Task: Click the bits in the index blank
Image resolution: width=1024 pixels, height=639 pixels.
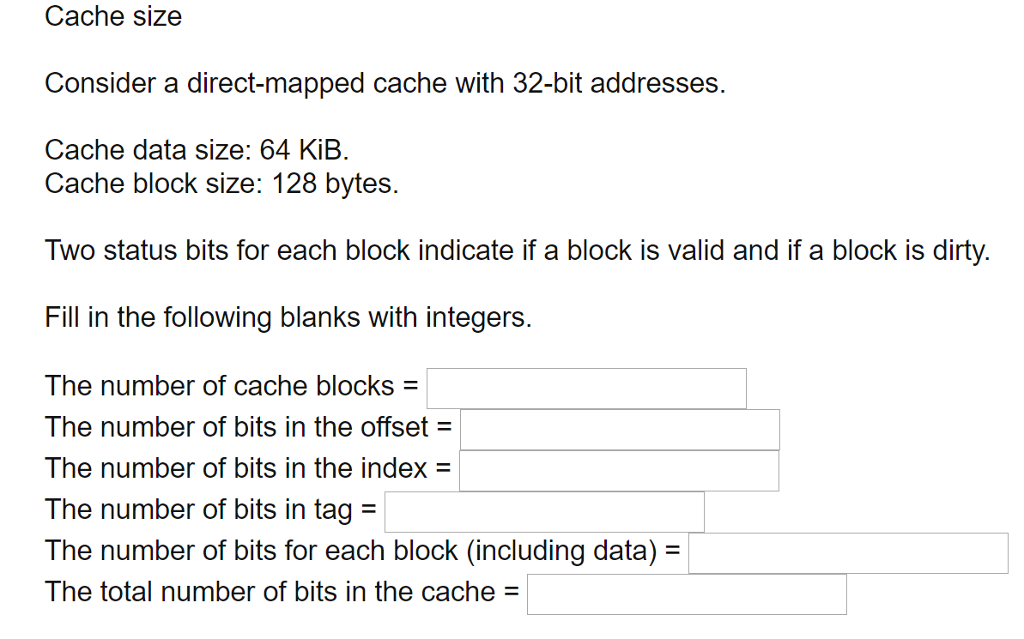Action: coord(618,470)
